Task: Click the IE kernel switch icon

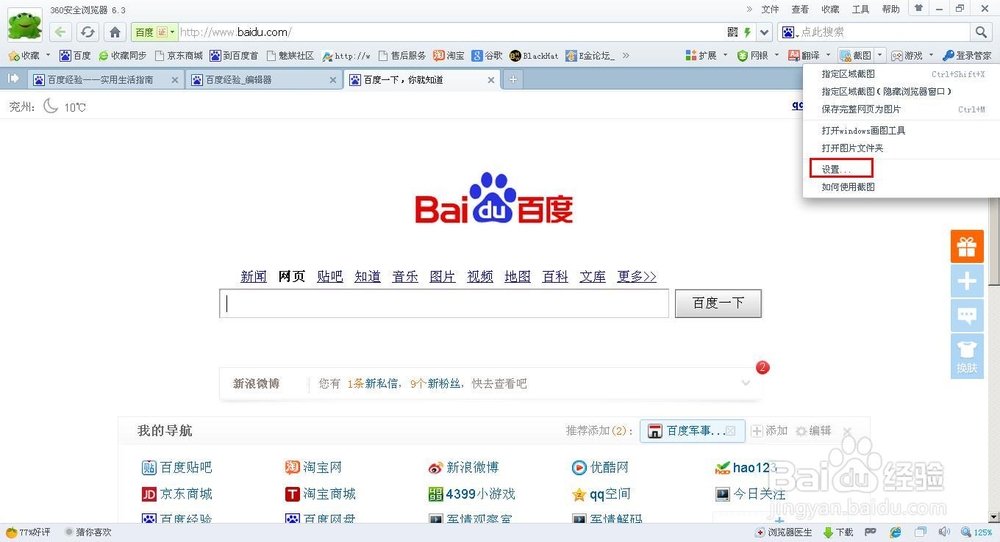Action: 895,532
